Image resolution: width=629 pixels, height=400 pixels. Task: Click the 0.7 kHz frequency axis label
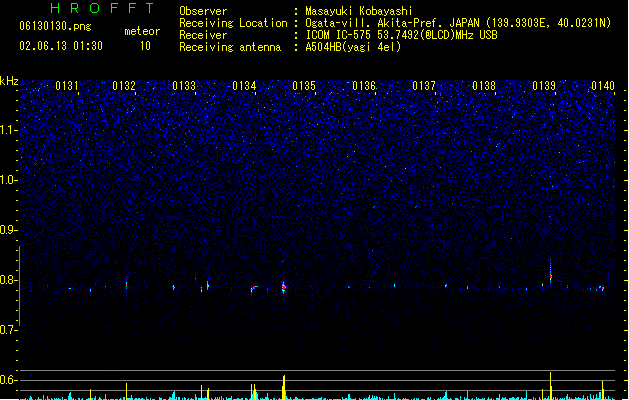(x=9, y=330)
